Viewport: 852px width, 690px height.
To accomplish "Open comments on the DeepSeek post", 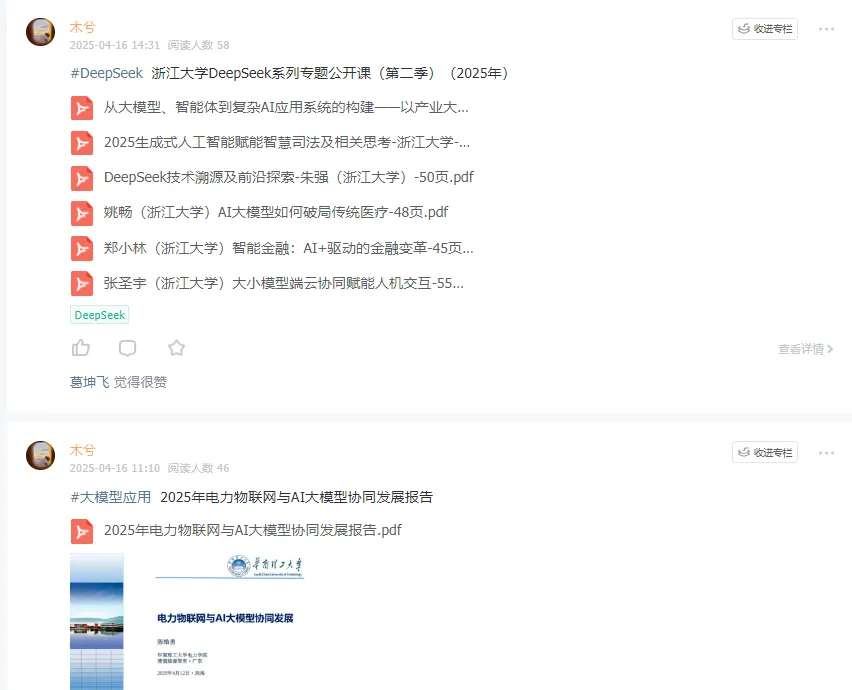I will tap(128, 348).
